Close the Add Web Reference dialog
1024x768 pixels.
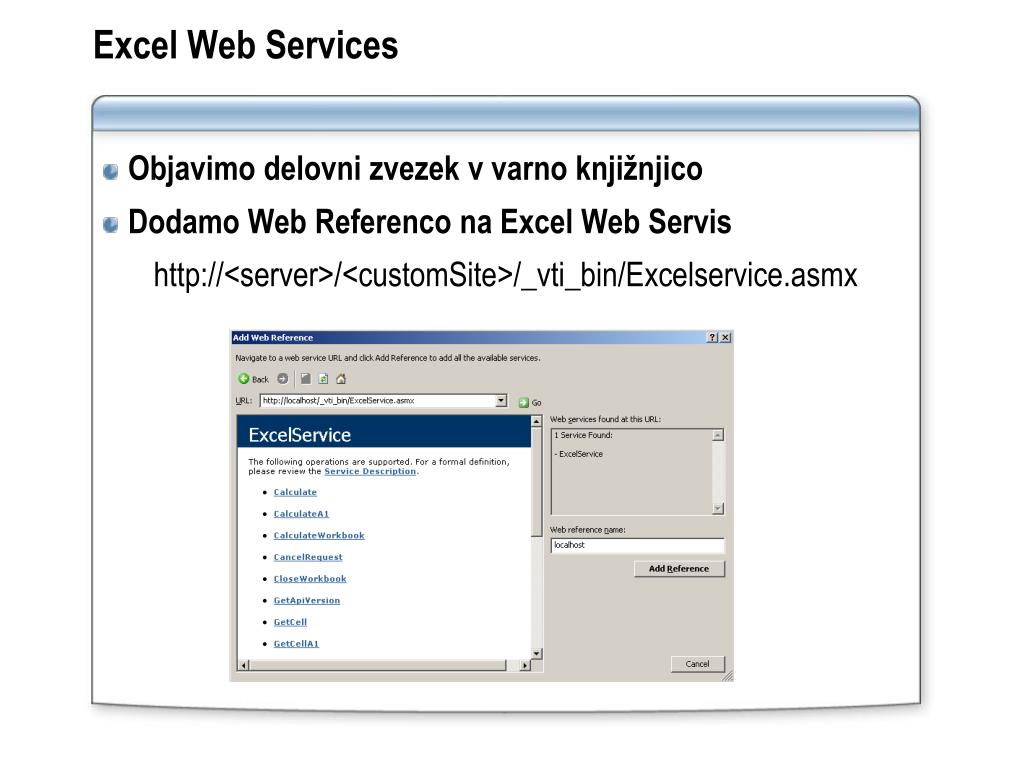click(726, 338)
